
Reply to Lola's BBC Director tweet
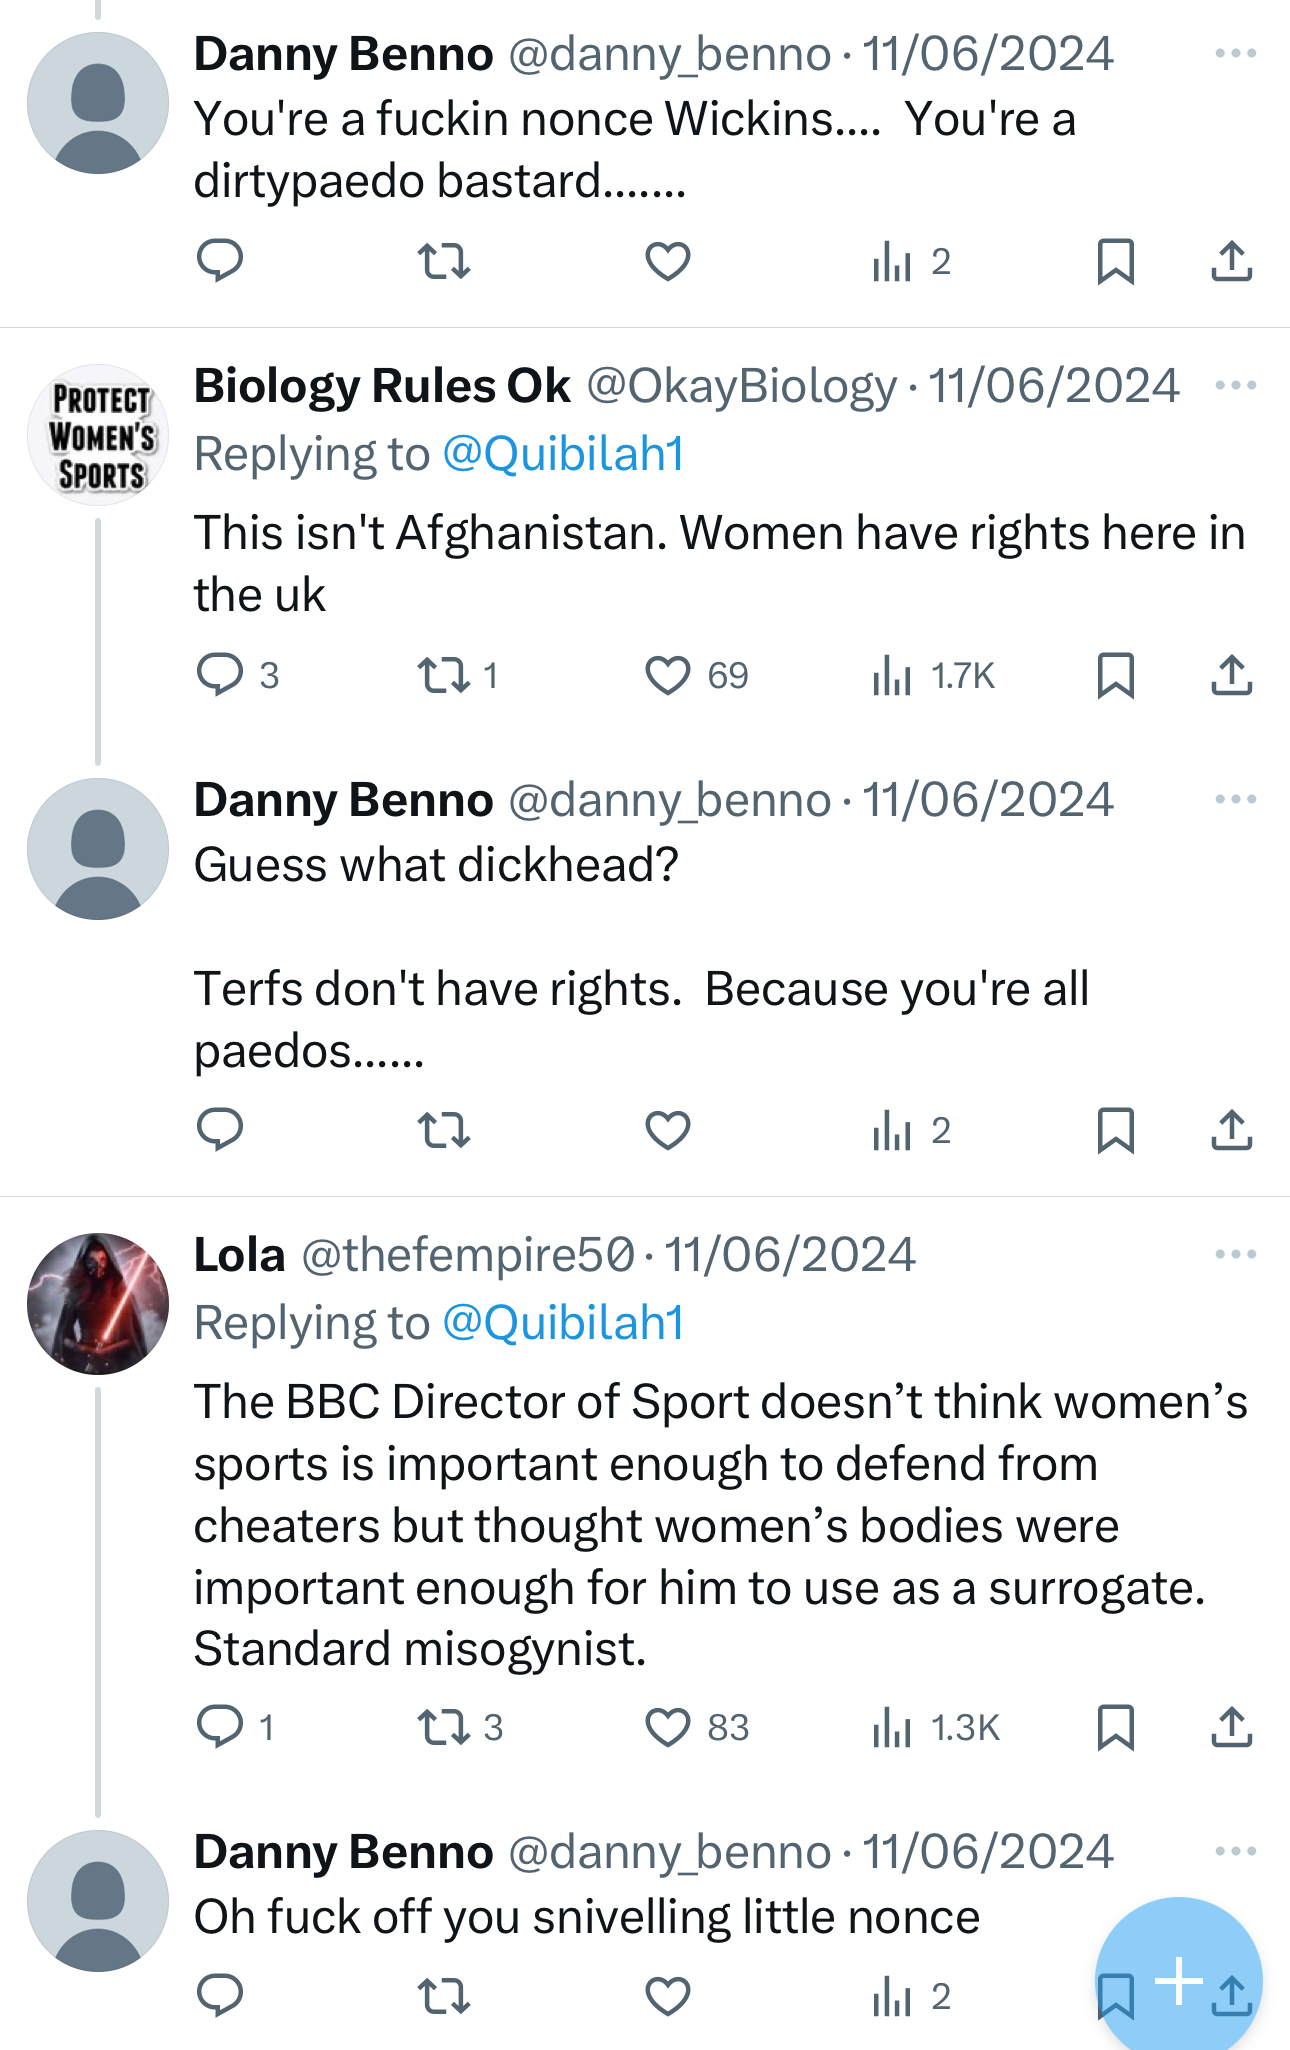[220, 1727]
